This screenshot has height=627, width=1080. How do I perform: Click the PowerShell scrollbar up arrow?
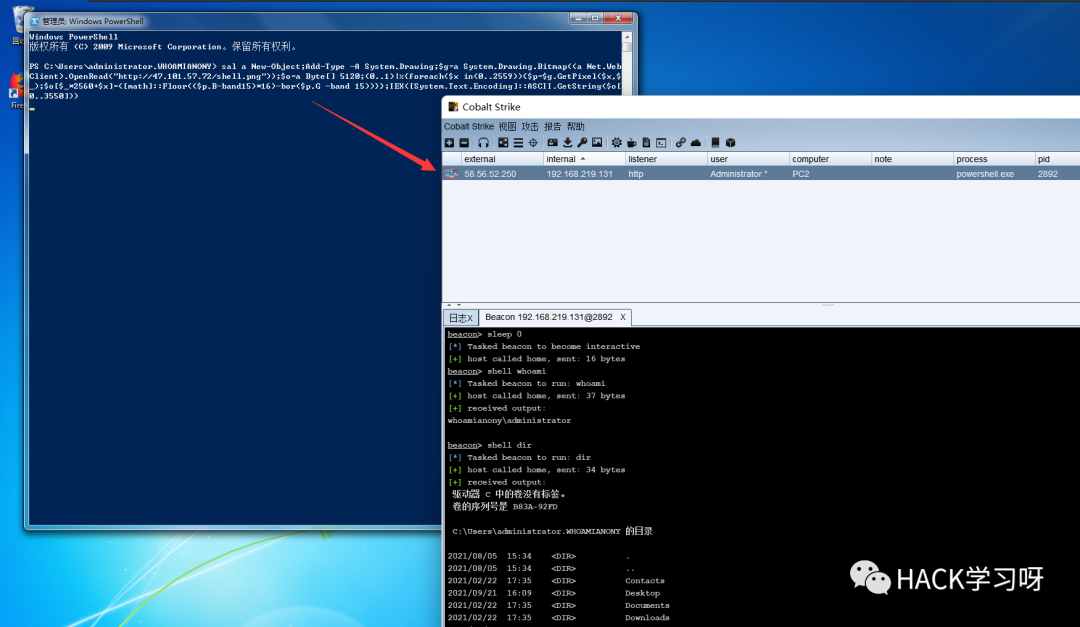point(627,36)
